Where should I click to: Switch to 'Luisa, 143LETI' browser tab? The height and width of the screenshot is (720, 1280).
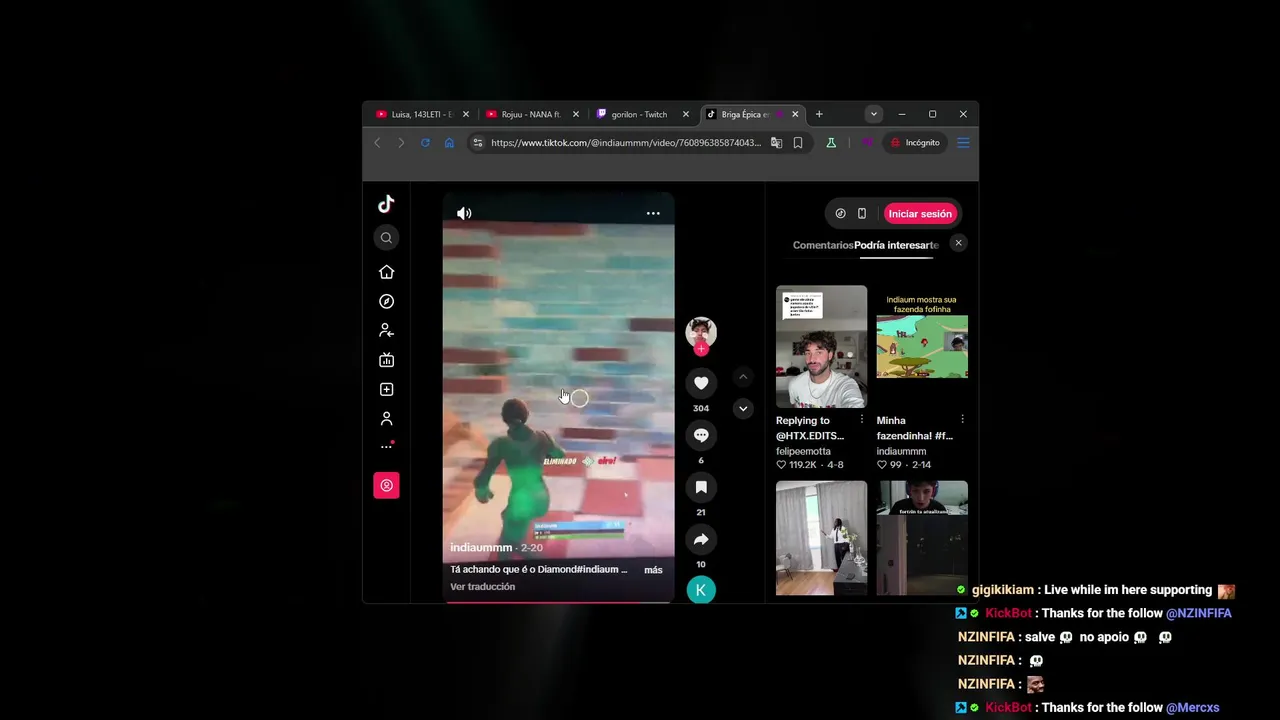(423, 114)
